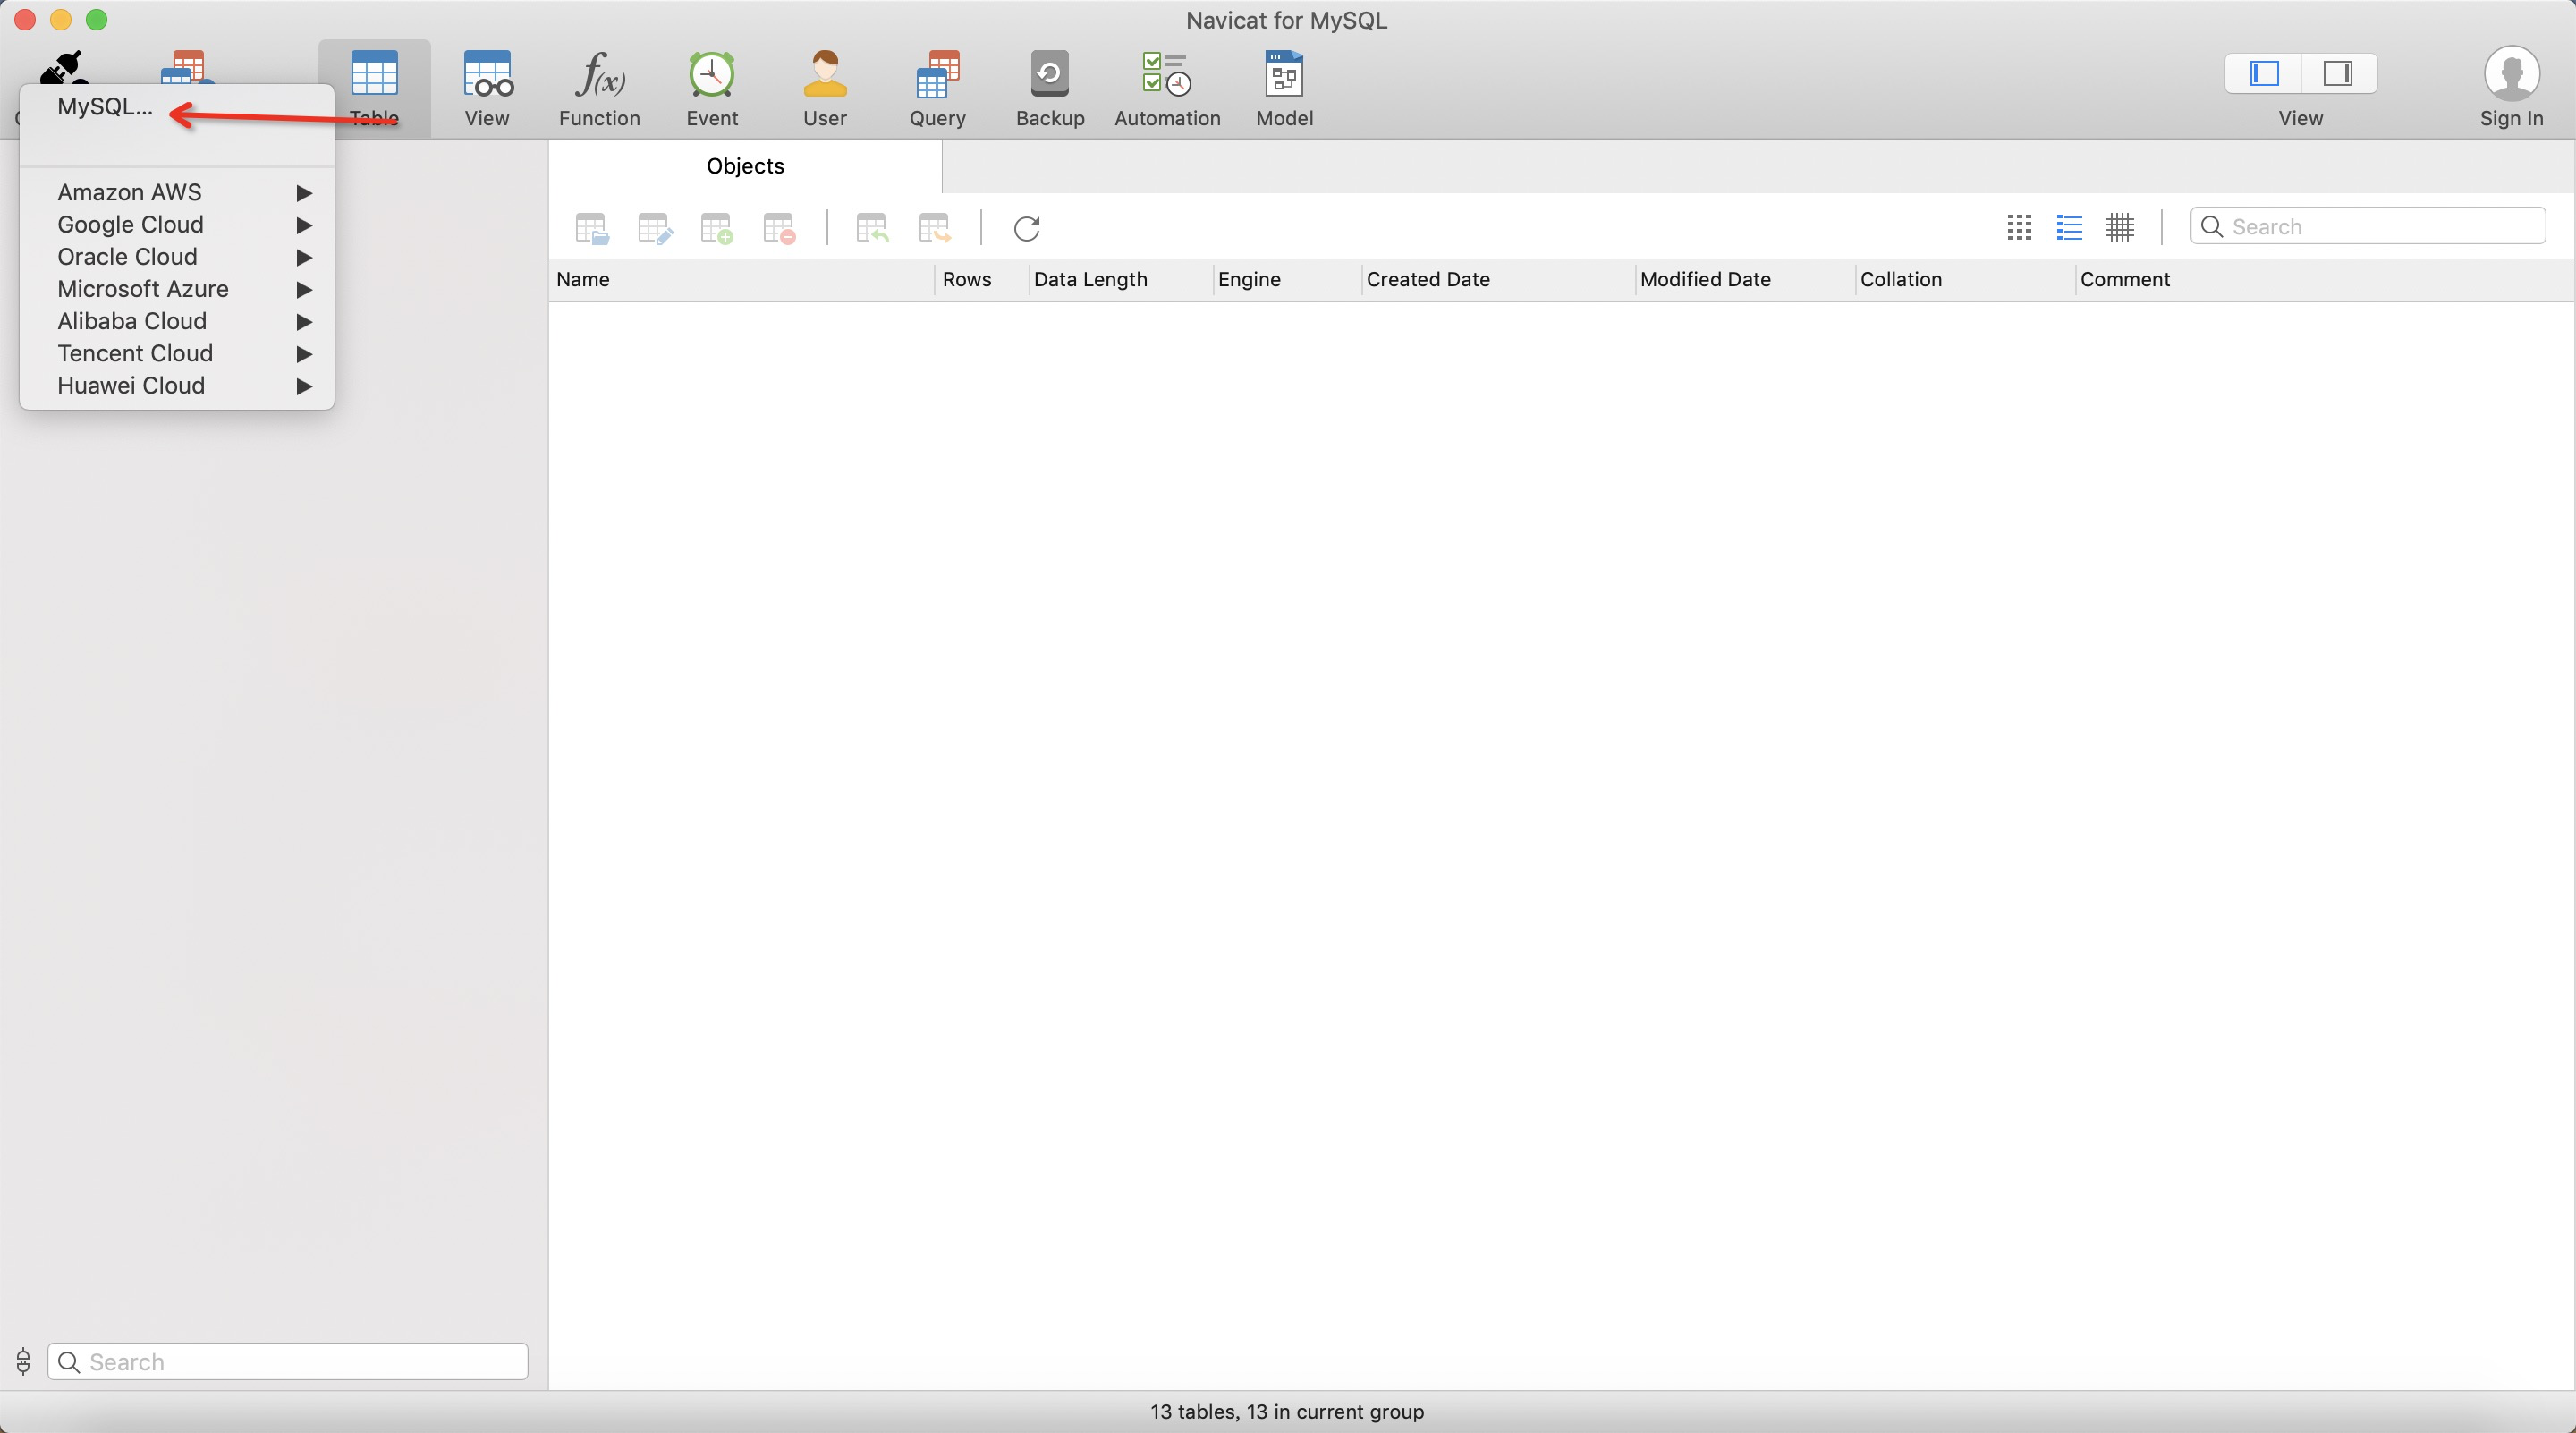2576x1433 pixels.
Task: Open the Objects tab
Action: (745, 166)
